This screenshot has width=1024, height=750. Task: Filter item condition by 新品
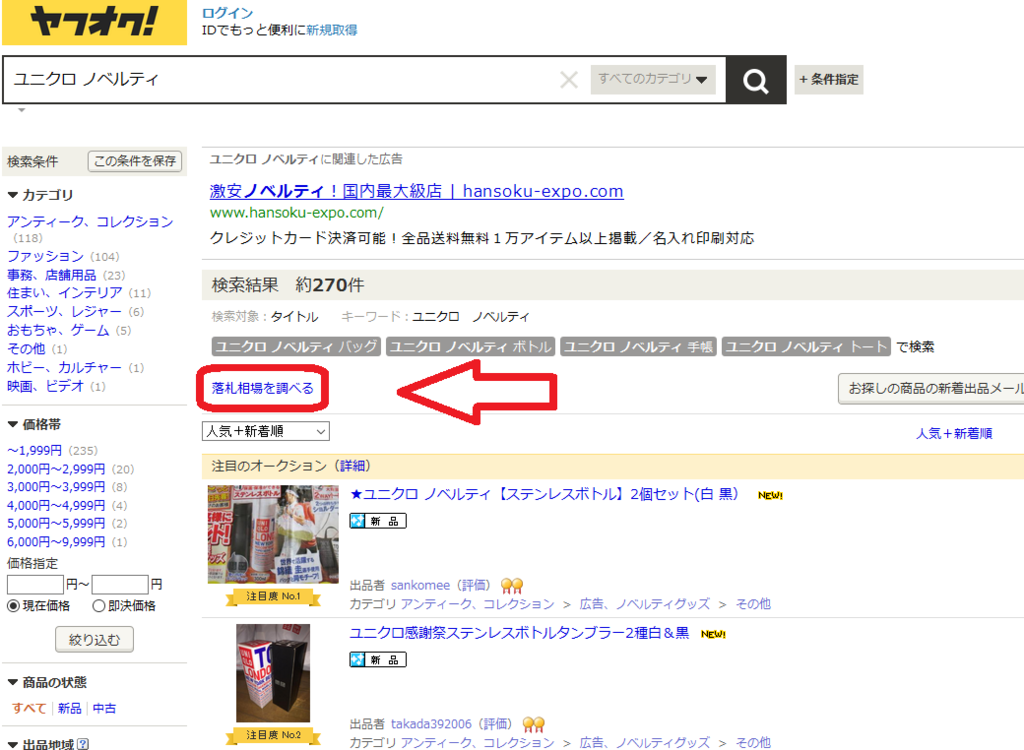(69, 708)
